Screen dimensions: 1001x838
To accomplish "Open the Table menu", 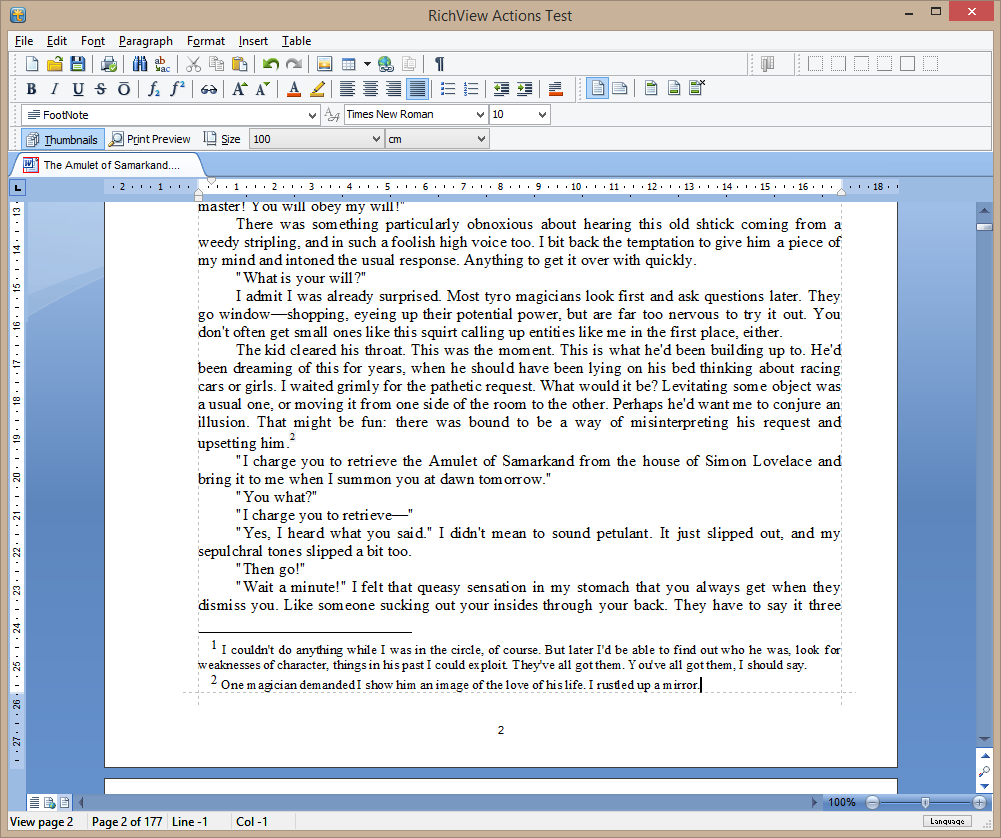I will (296, 41).
